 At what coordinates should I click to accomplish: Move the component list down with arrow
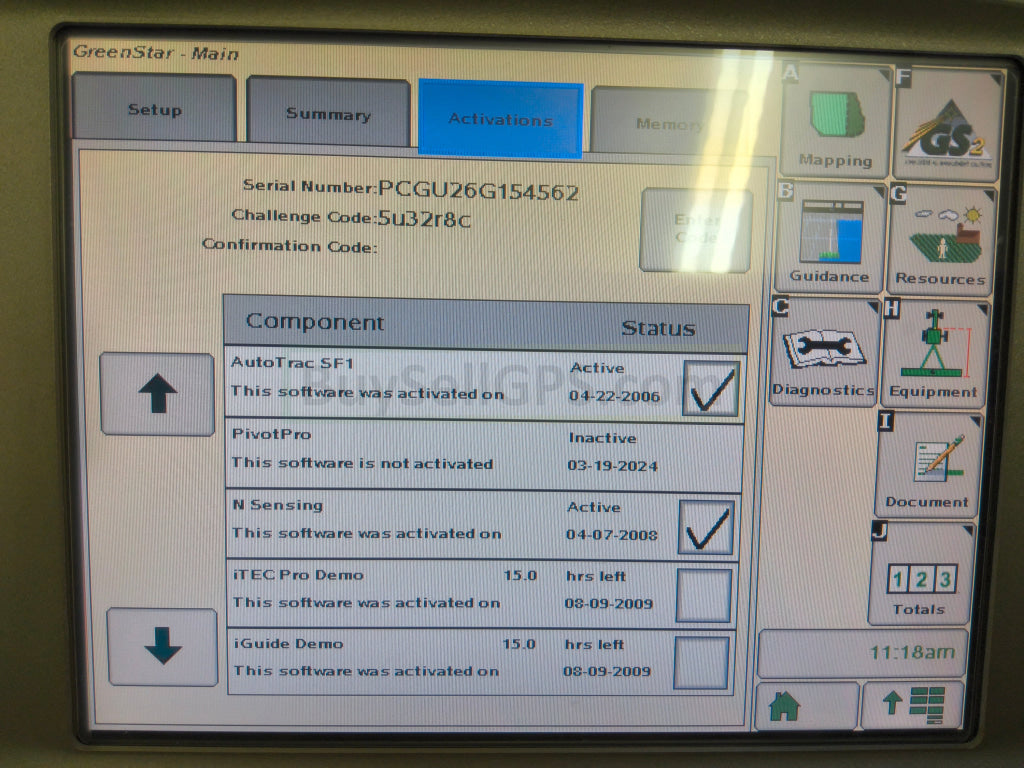163,647
